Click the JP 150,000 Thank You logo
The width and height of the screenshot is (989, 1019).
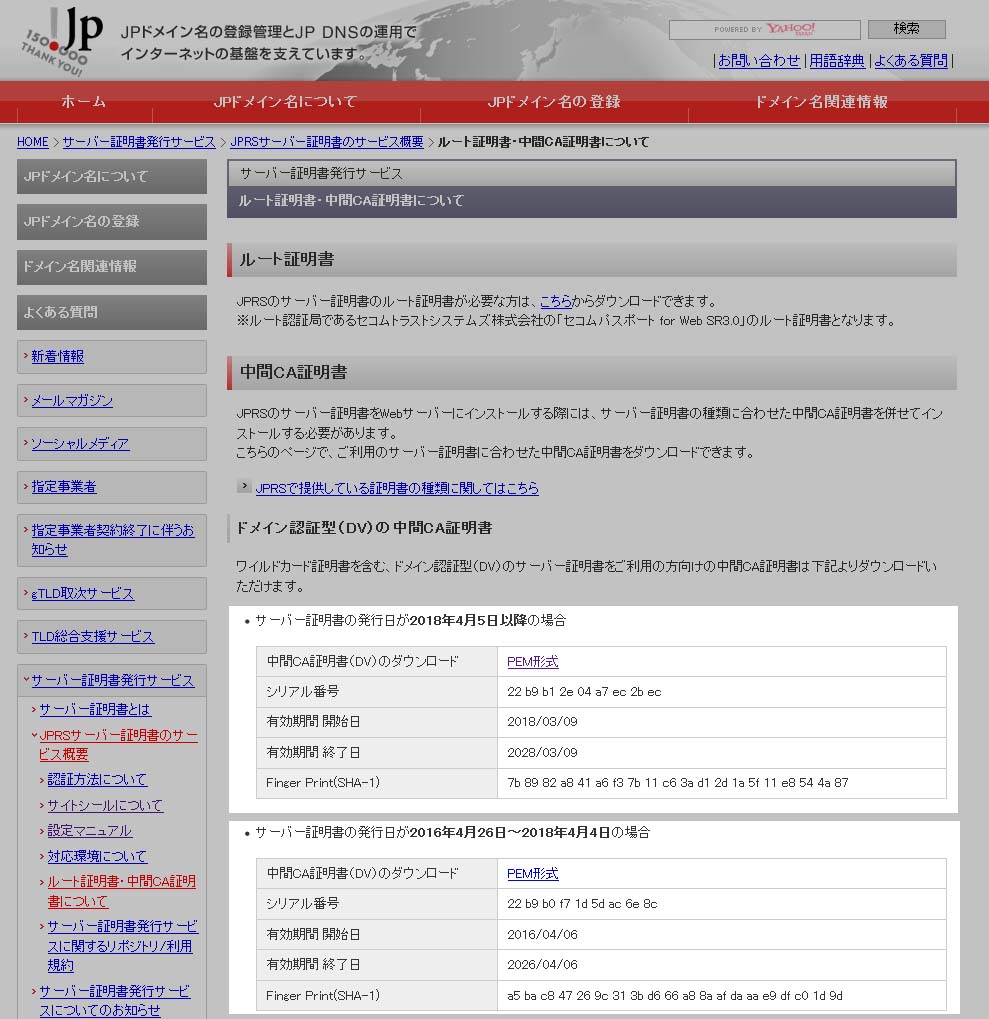pos(64,40)
